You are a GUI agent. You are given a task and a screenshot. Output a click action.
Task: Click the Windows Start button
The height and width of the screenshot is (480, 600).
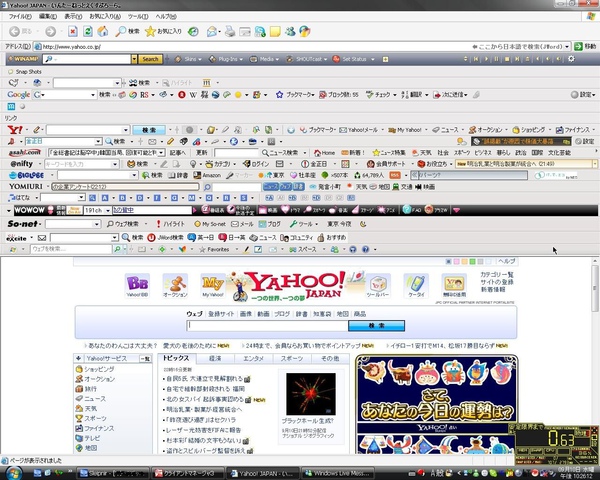pos(13,473)
